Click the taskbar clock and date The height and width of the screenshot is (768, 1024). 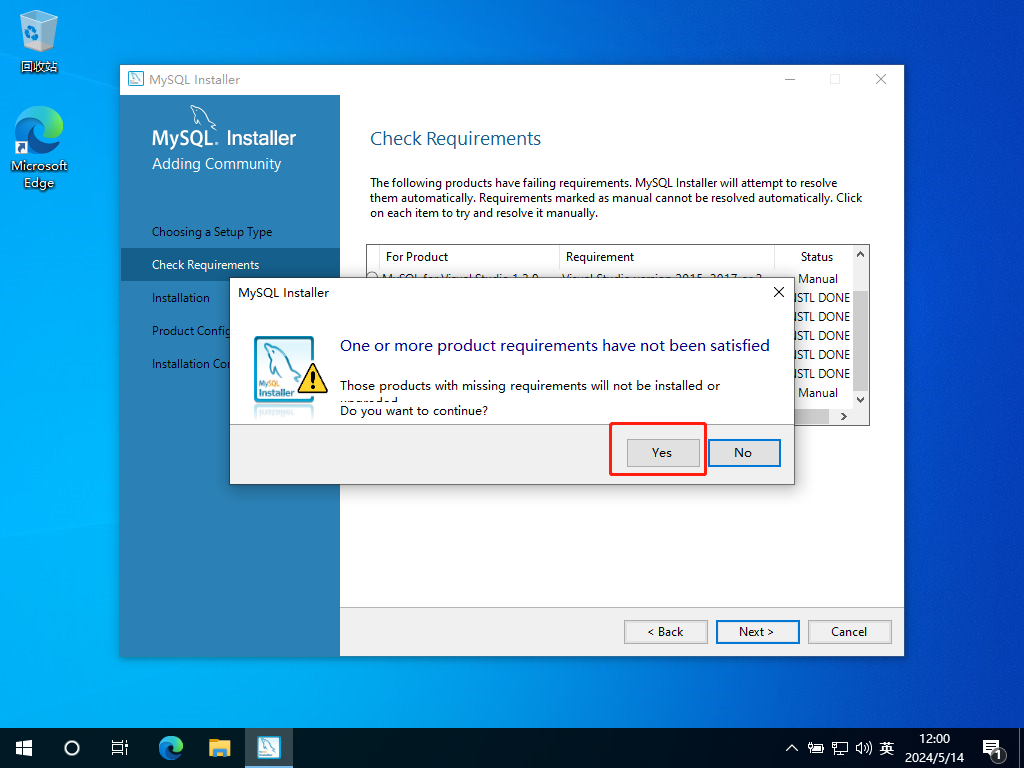934,748
